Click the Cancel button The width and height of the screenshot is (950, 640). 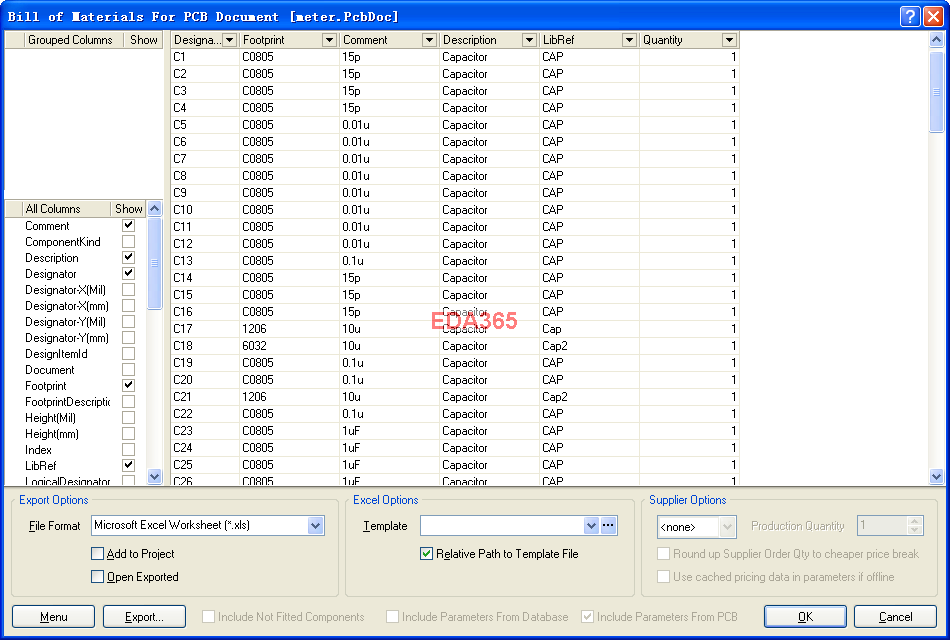(895, 617)
